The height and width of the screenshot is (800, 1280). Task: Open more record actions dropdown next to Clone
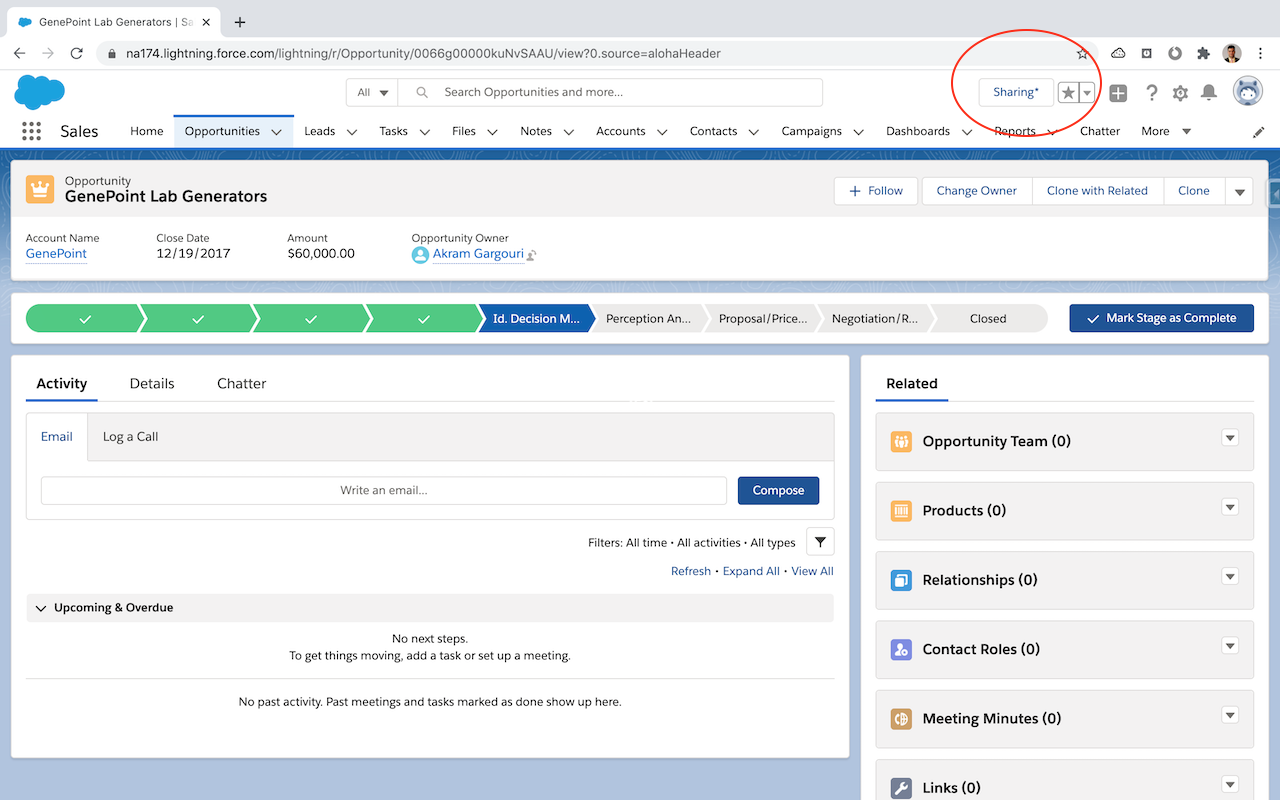coord(1240,191)
